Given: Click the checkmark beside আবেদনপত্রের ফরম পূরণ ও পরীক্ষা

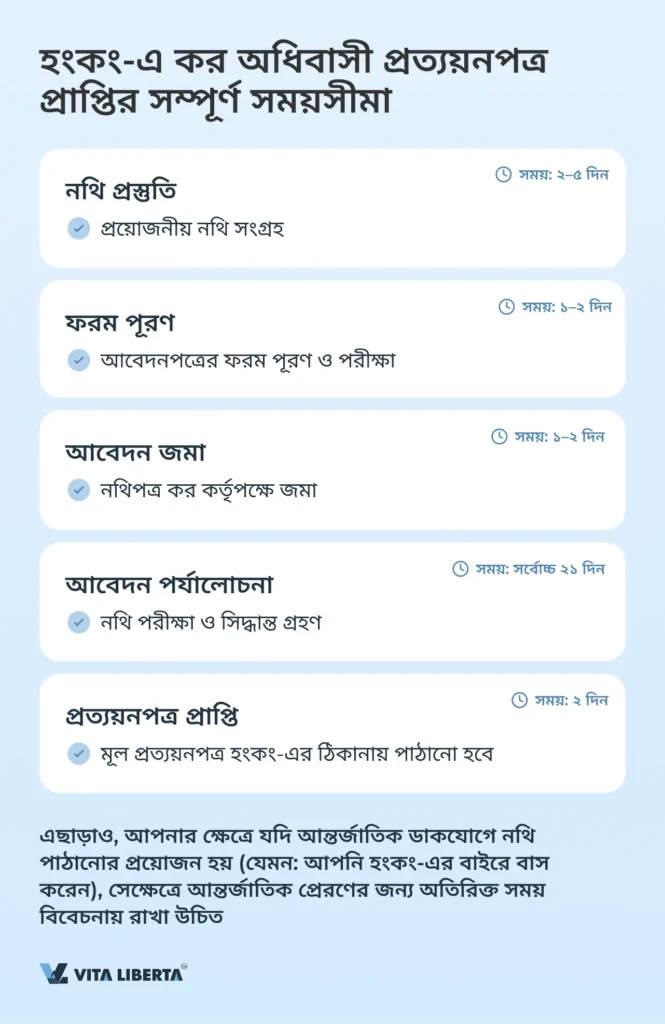Looking at the screenshot, I should tap(78, 360).
